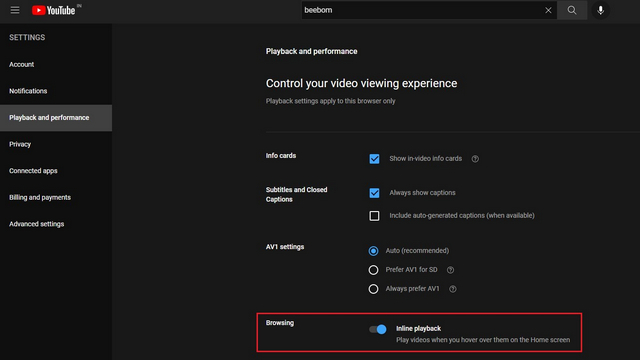Enable Include auto-generated captions checkbox
The height and width of the screenshot is (360, 640).
coord(374,216)
